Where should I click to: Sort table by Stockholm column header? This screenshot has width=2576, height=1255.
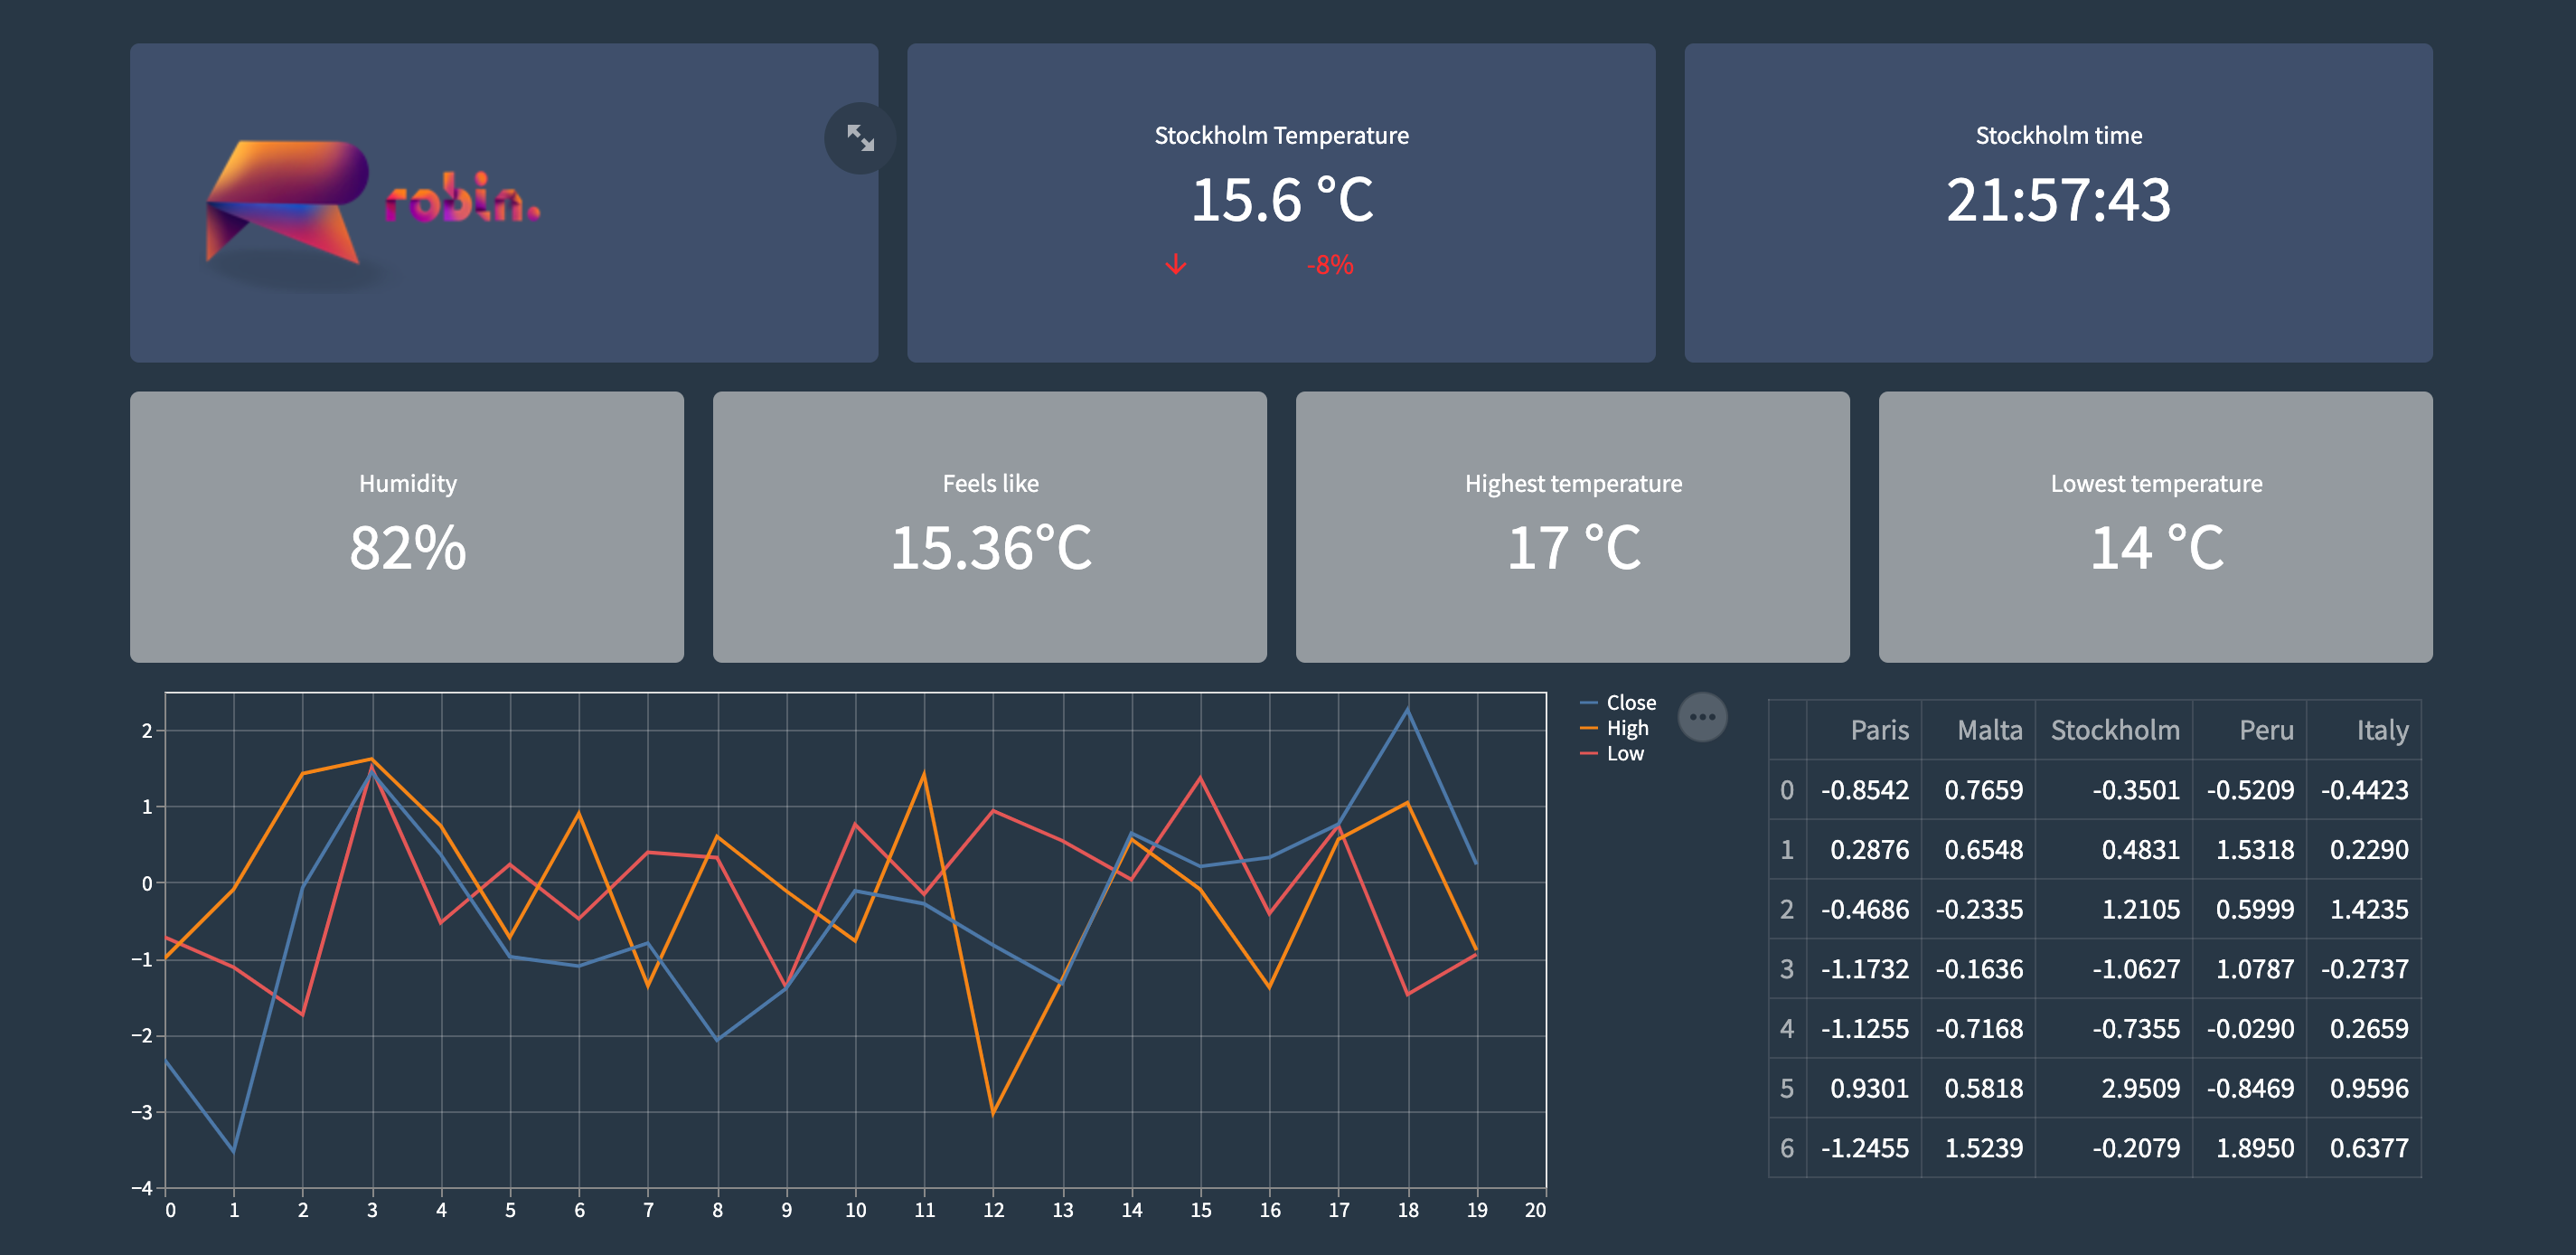click(2114, 731)
